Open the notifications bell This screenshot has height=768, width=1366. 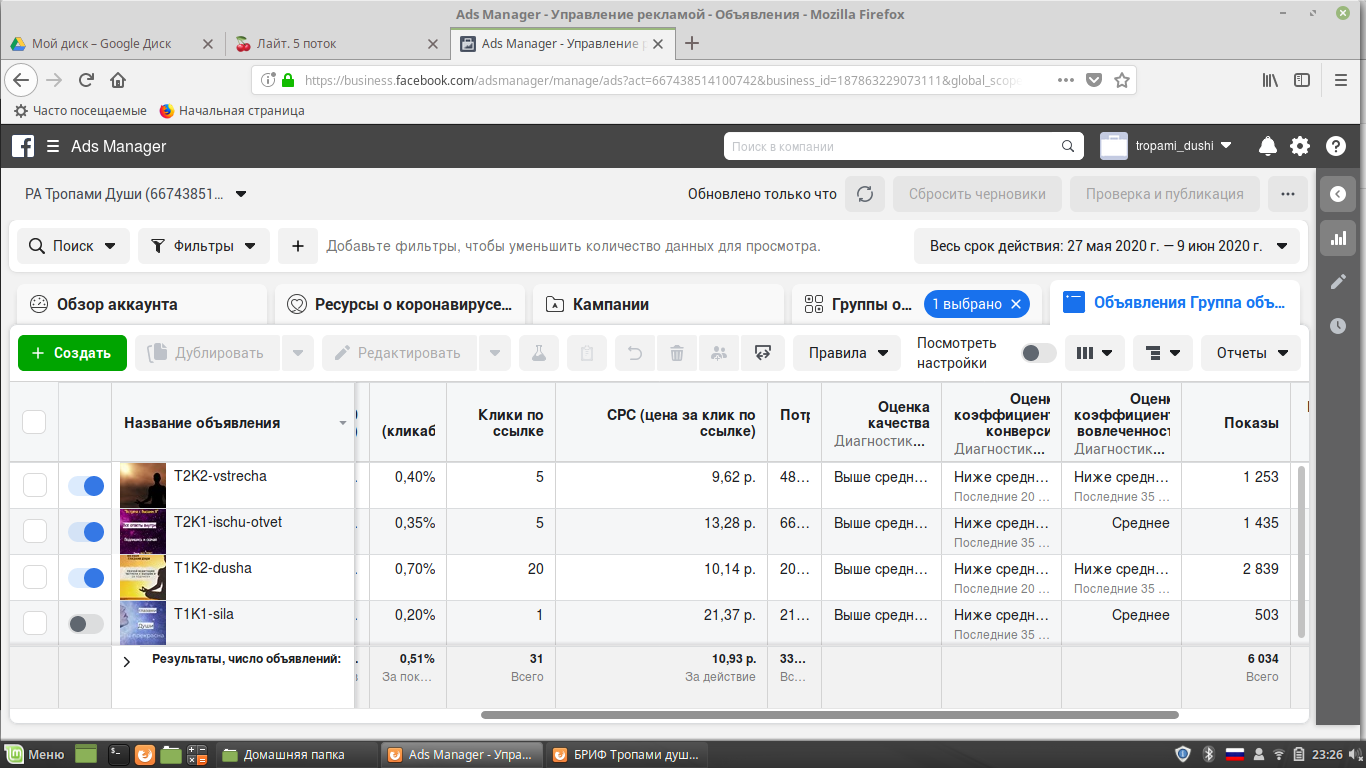pyautogui.click(x=1268, y=146)
